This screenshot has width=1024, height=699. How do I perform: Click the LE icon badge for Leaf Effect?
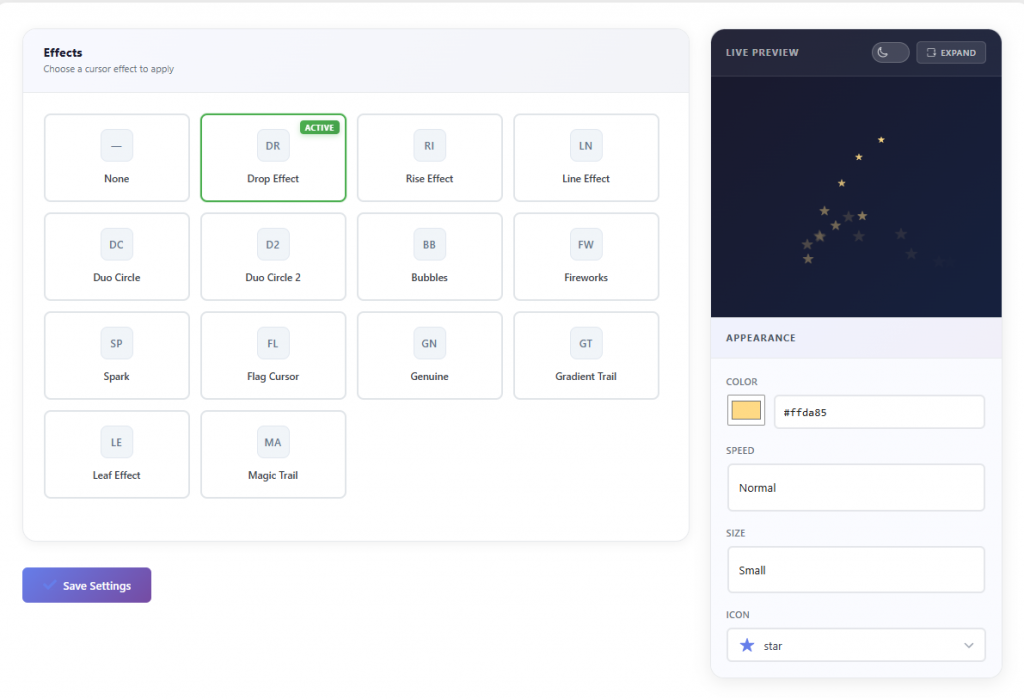tap(116, 442)
